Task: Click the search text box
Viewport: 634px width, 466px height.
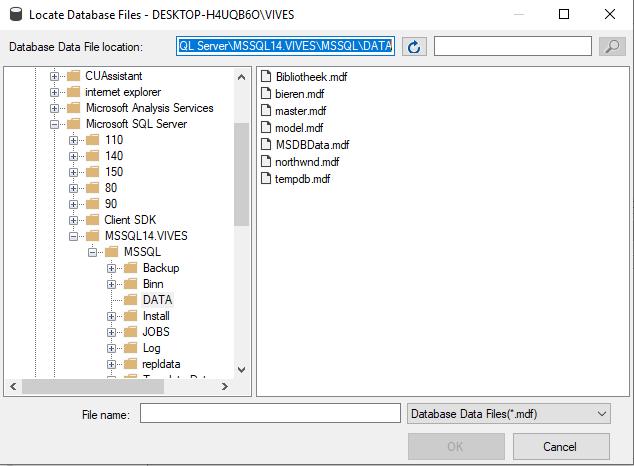Action: point(513,46)
